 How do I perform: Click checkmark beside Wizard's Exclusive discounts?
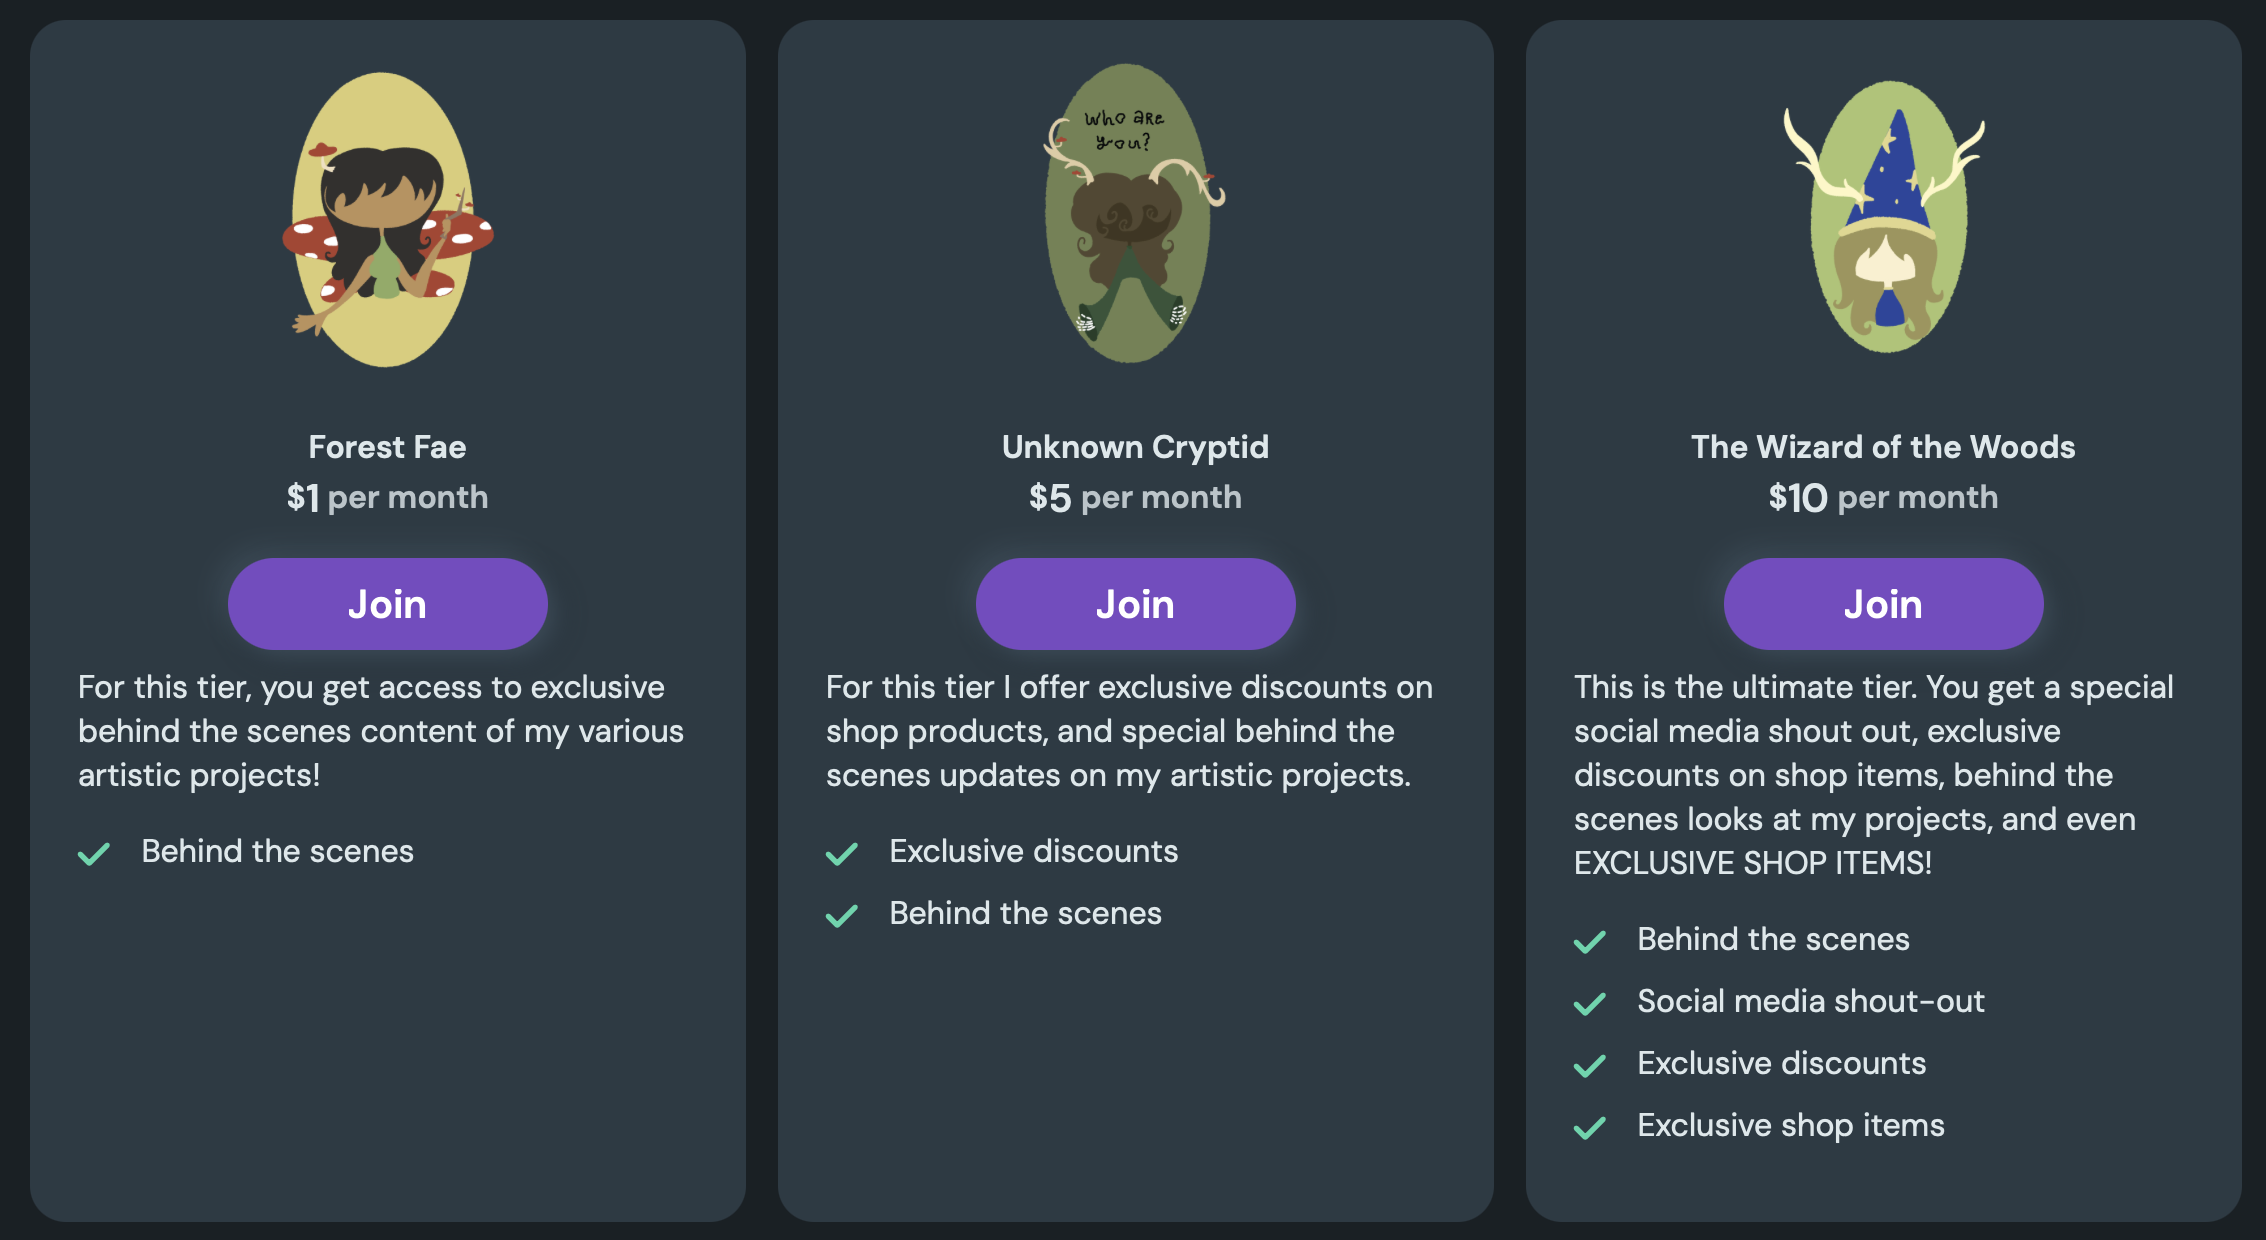(1590, 1065)
